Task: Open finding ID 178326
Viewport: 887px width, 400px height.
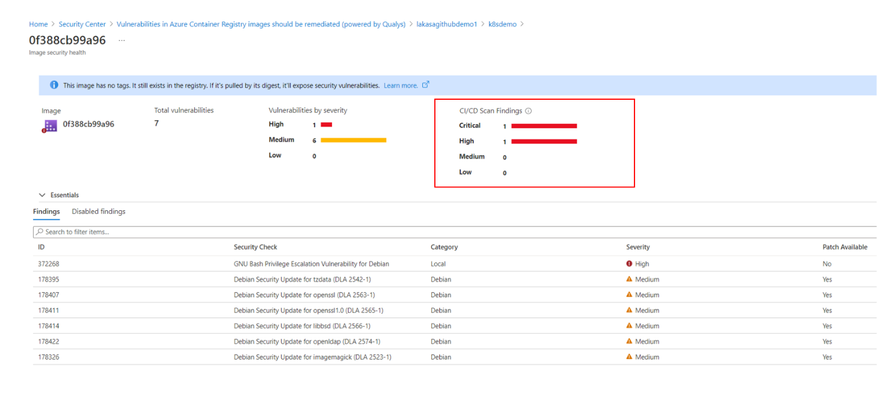Action: point(48,357)
